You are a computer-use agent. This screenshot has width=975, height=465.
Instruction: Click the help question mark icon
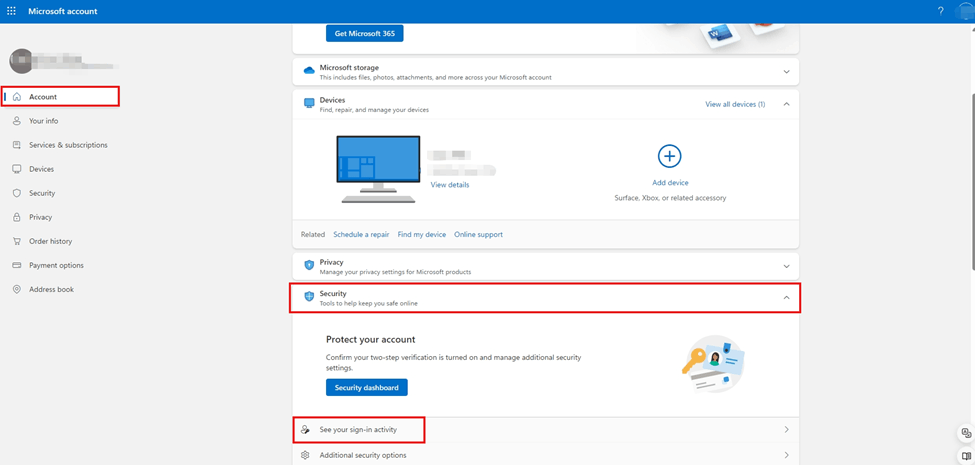click(940, 11)
